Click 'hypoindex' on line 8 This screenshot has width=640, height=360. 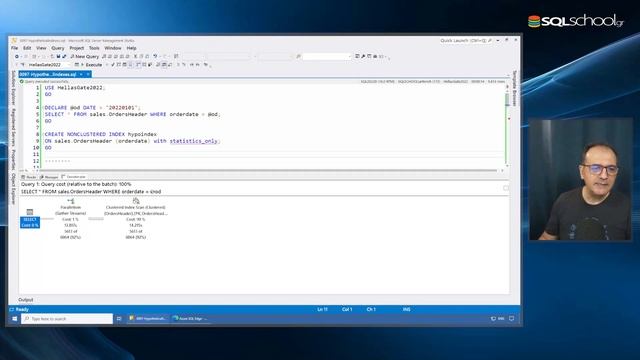142,134
